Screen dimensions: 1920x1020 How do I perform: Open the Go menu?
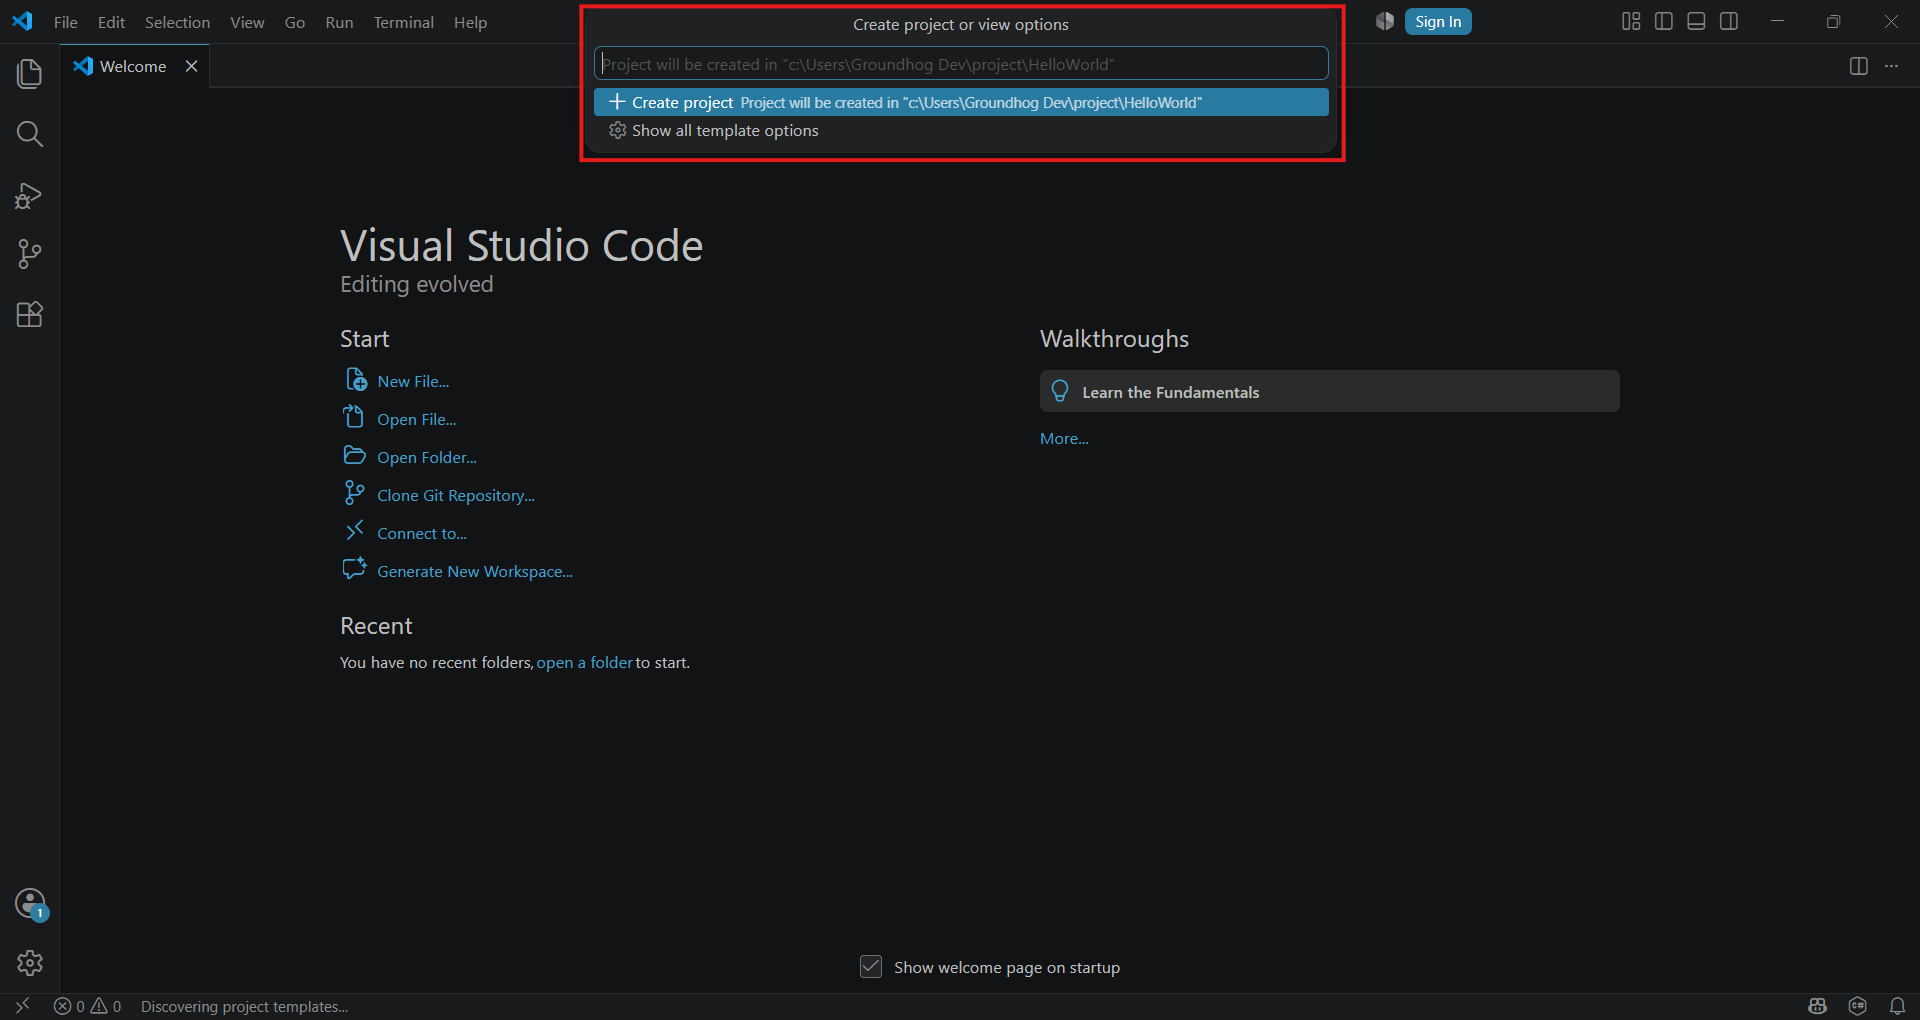(295, 22)
